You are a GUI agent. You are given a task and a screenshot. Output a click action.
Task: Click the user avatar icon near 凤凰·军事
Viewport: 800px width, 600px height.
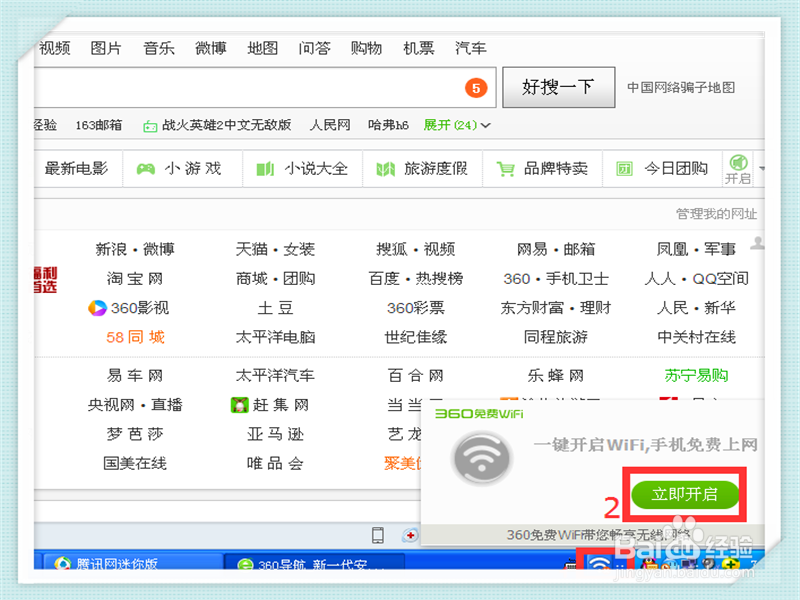(758, 243)
